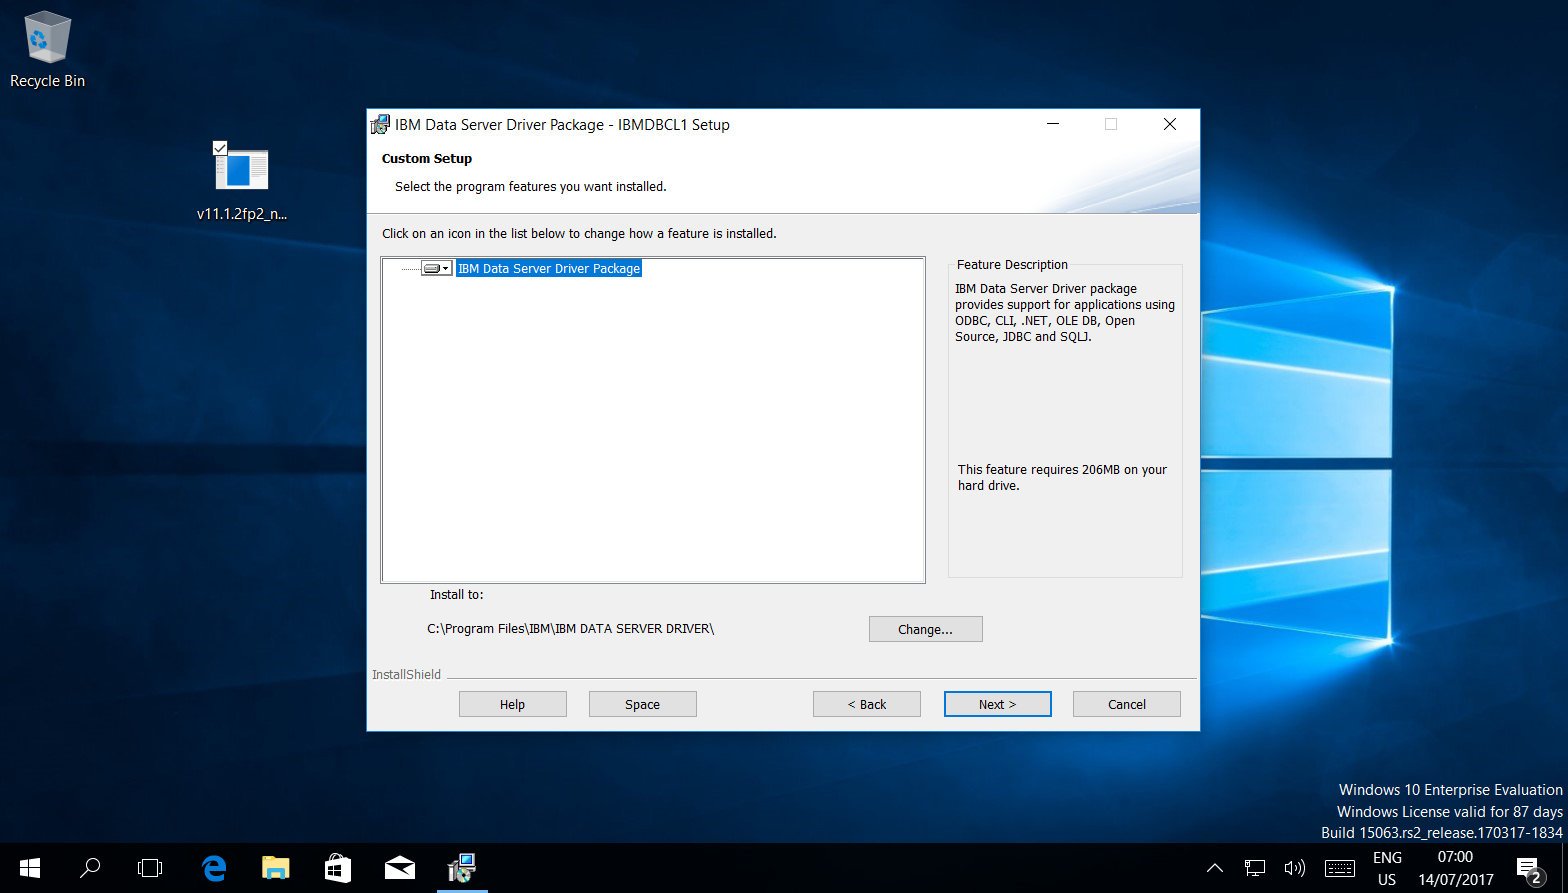Open the volume speaker tray icon
The height and width of the screenshot is (893, 1568).
click(1295, 868)
